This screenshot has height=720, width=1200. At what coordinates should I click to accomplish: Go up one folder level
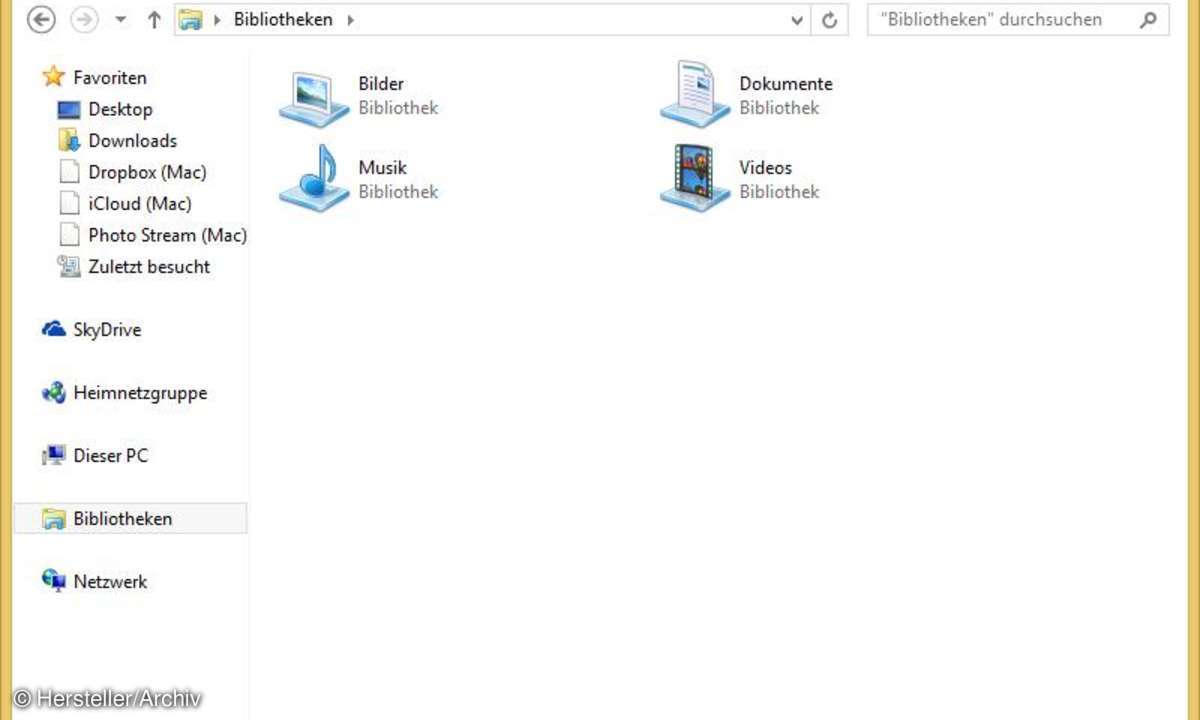(153, 20)
